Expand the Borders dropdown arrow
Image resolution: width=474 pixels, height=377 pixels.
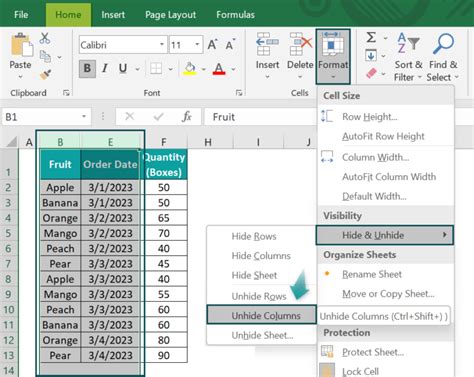pyautogui.click(x=170, y=69)
